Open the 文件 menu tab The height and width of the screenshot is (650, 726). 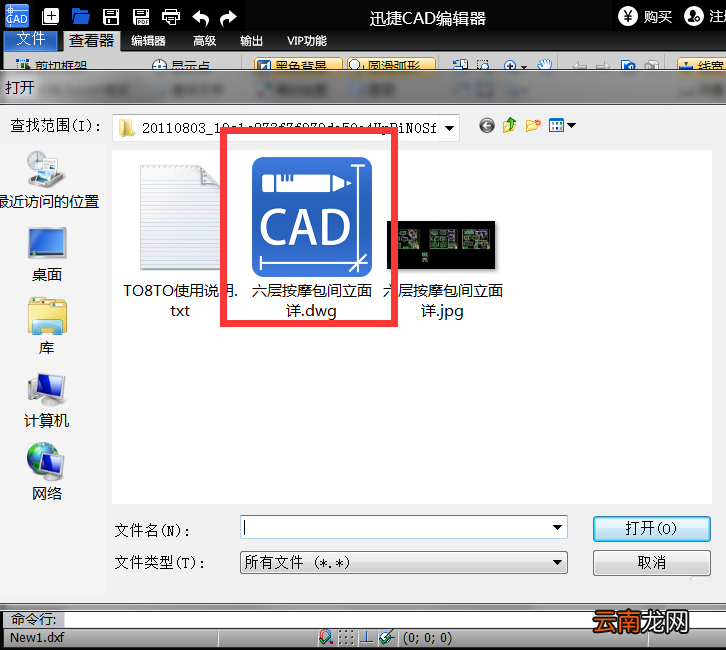pyautogui.click(x=31, y=40)
